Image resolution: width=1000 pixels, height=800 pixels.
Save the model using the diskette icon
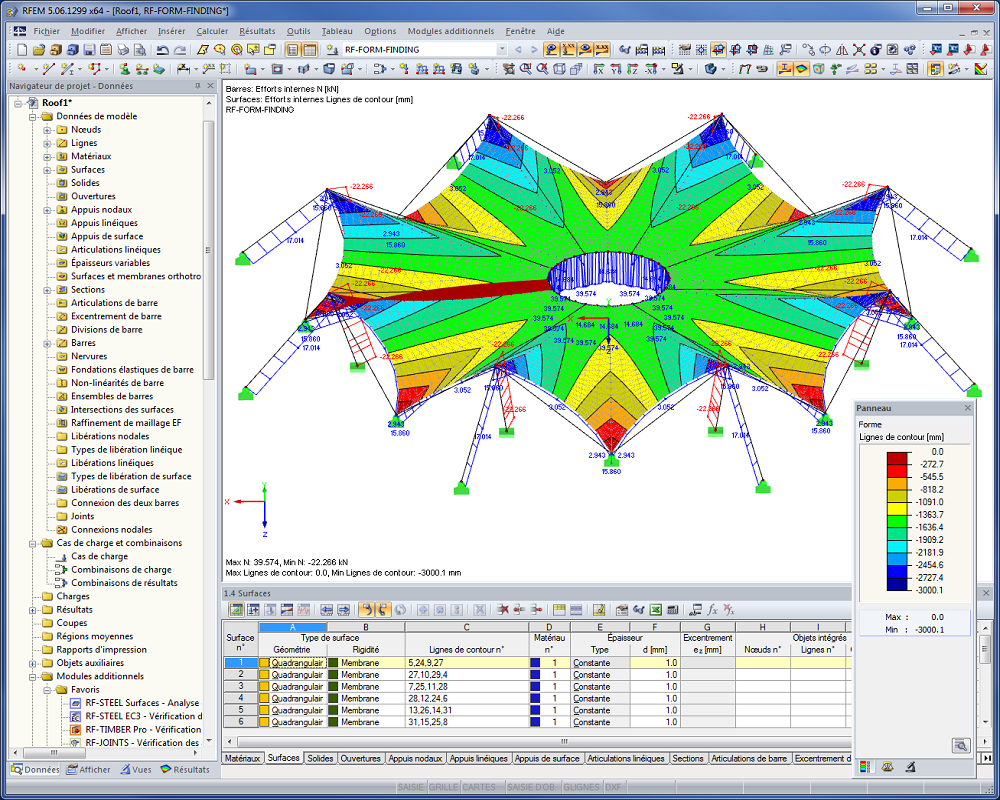(x=88, y=50)
